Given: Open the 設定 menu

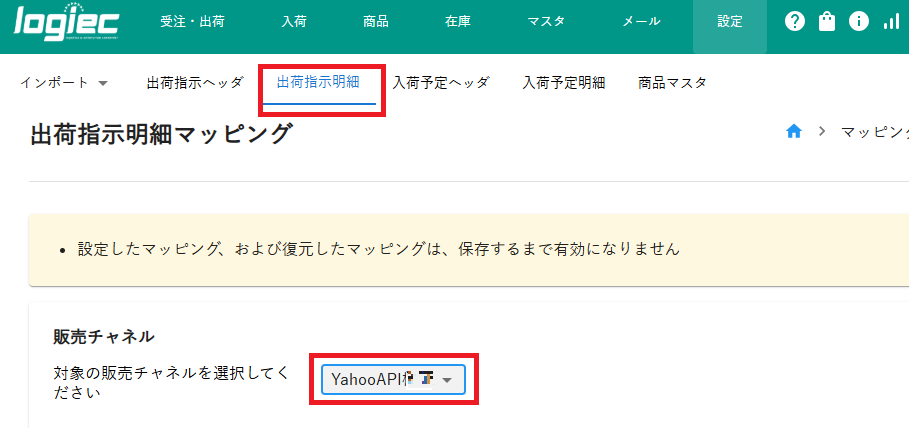Looking at the screenshot, I should [x=730, y=22].
